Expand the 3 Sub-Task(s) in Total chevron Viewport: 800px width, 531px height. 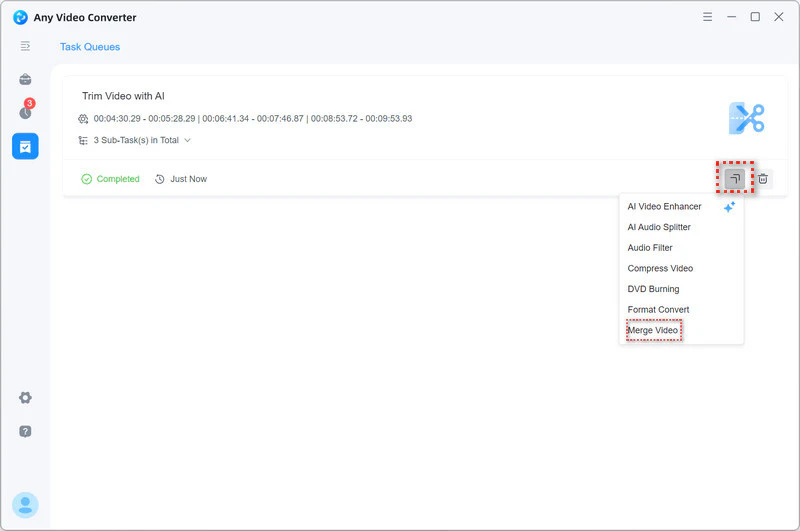(187, 140)
